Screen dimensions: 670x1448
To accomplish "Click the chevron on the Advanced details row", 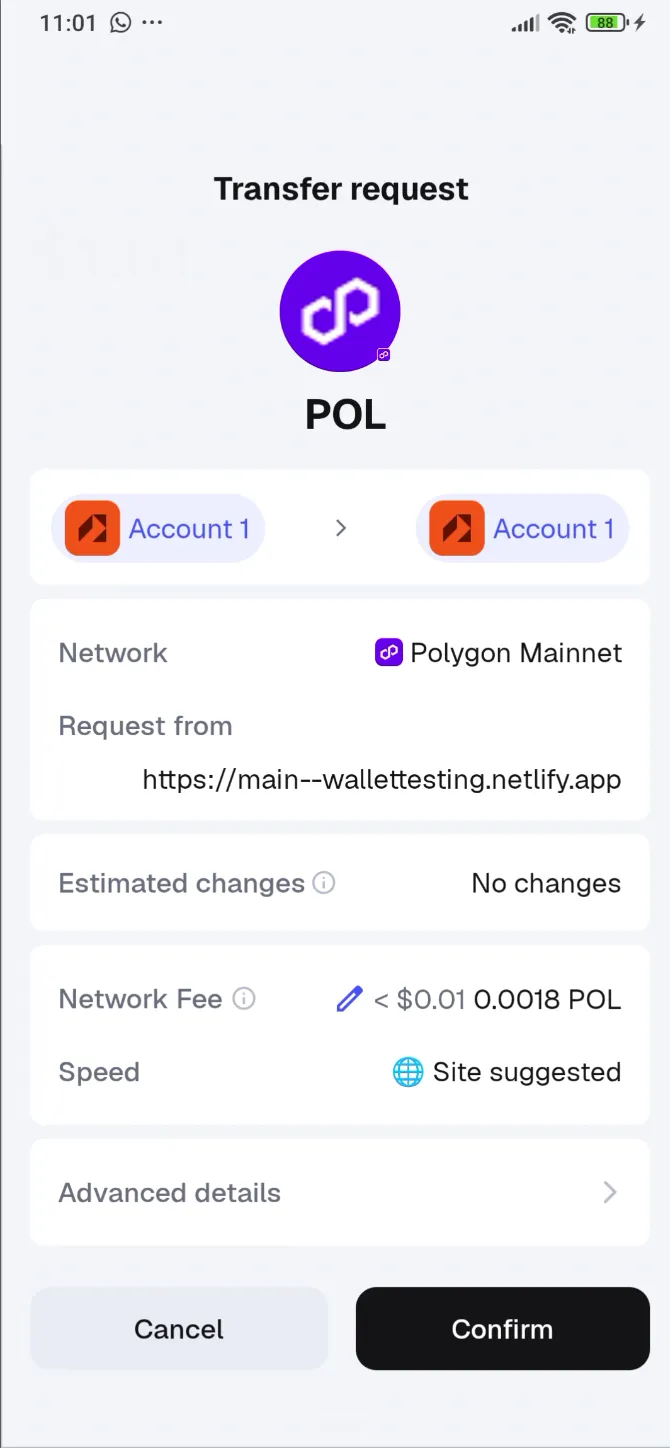I will click(x=610, y=1192).
